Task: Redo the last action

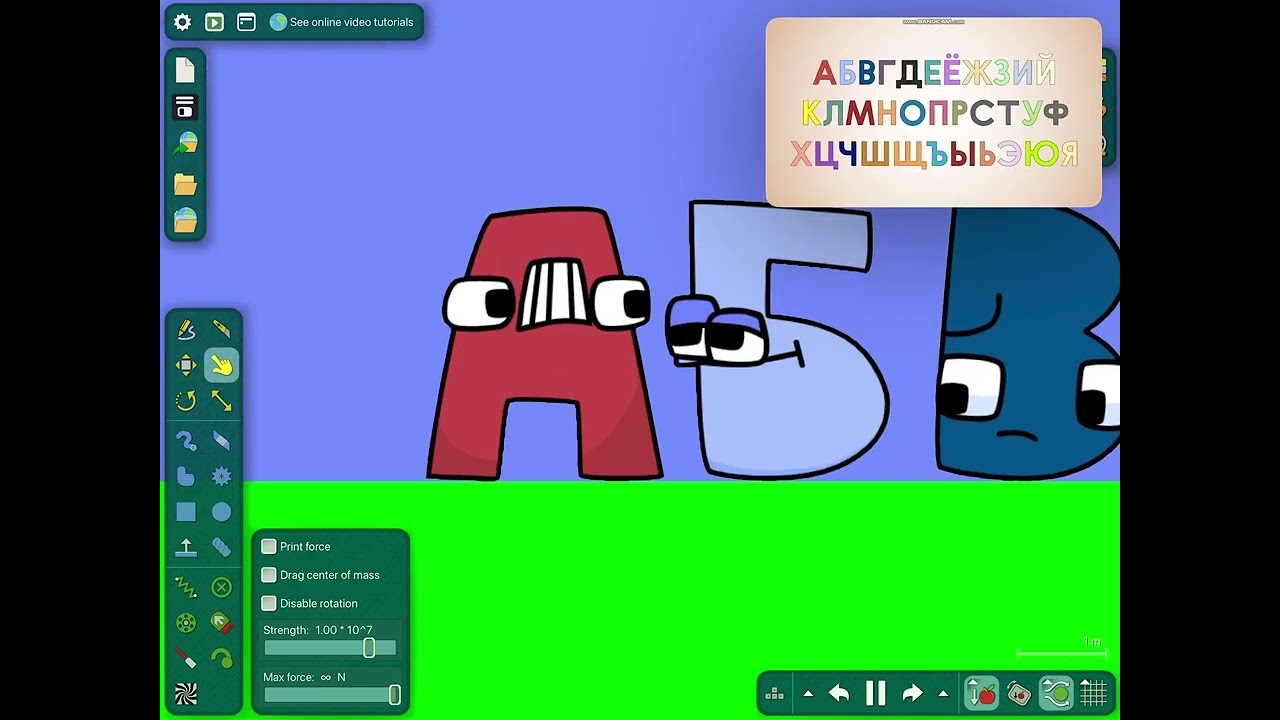Action: [x=912, y=693]
